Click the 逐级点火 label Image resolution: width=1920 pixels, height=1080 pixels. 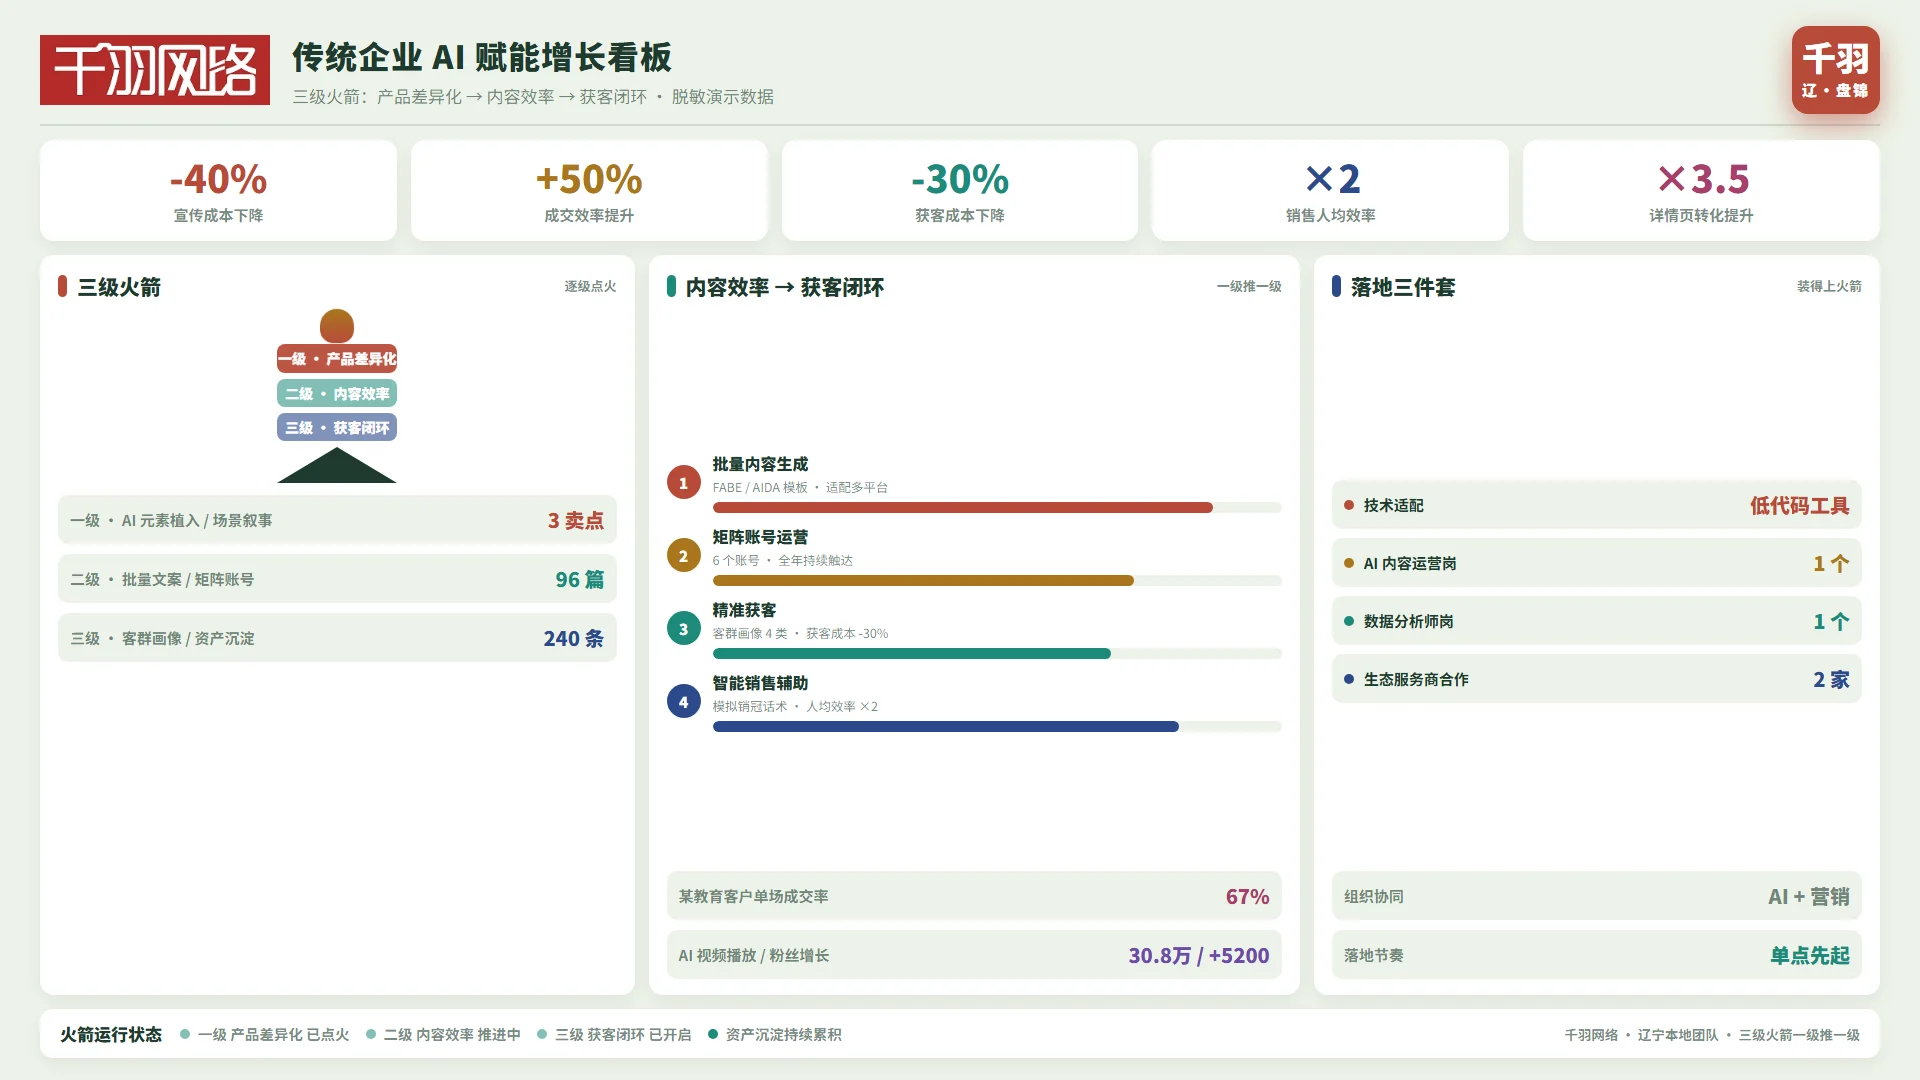590,286
